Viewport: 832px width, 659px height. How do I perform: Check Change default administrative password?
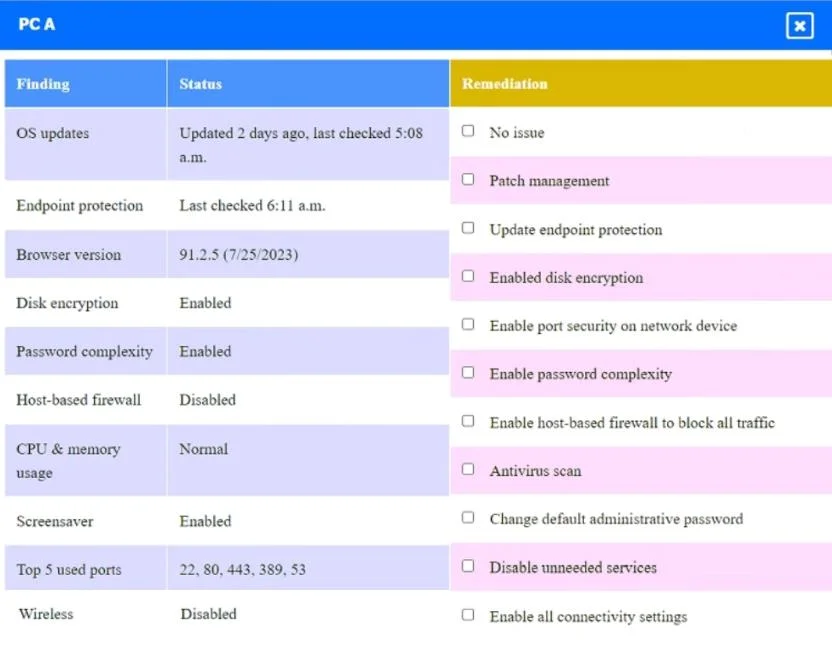467,518
